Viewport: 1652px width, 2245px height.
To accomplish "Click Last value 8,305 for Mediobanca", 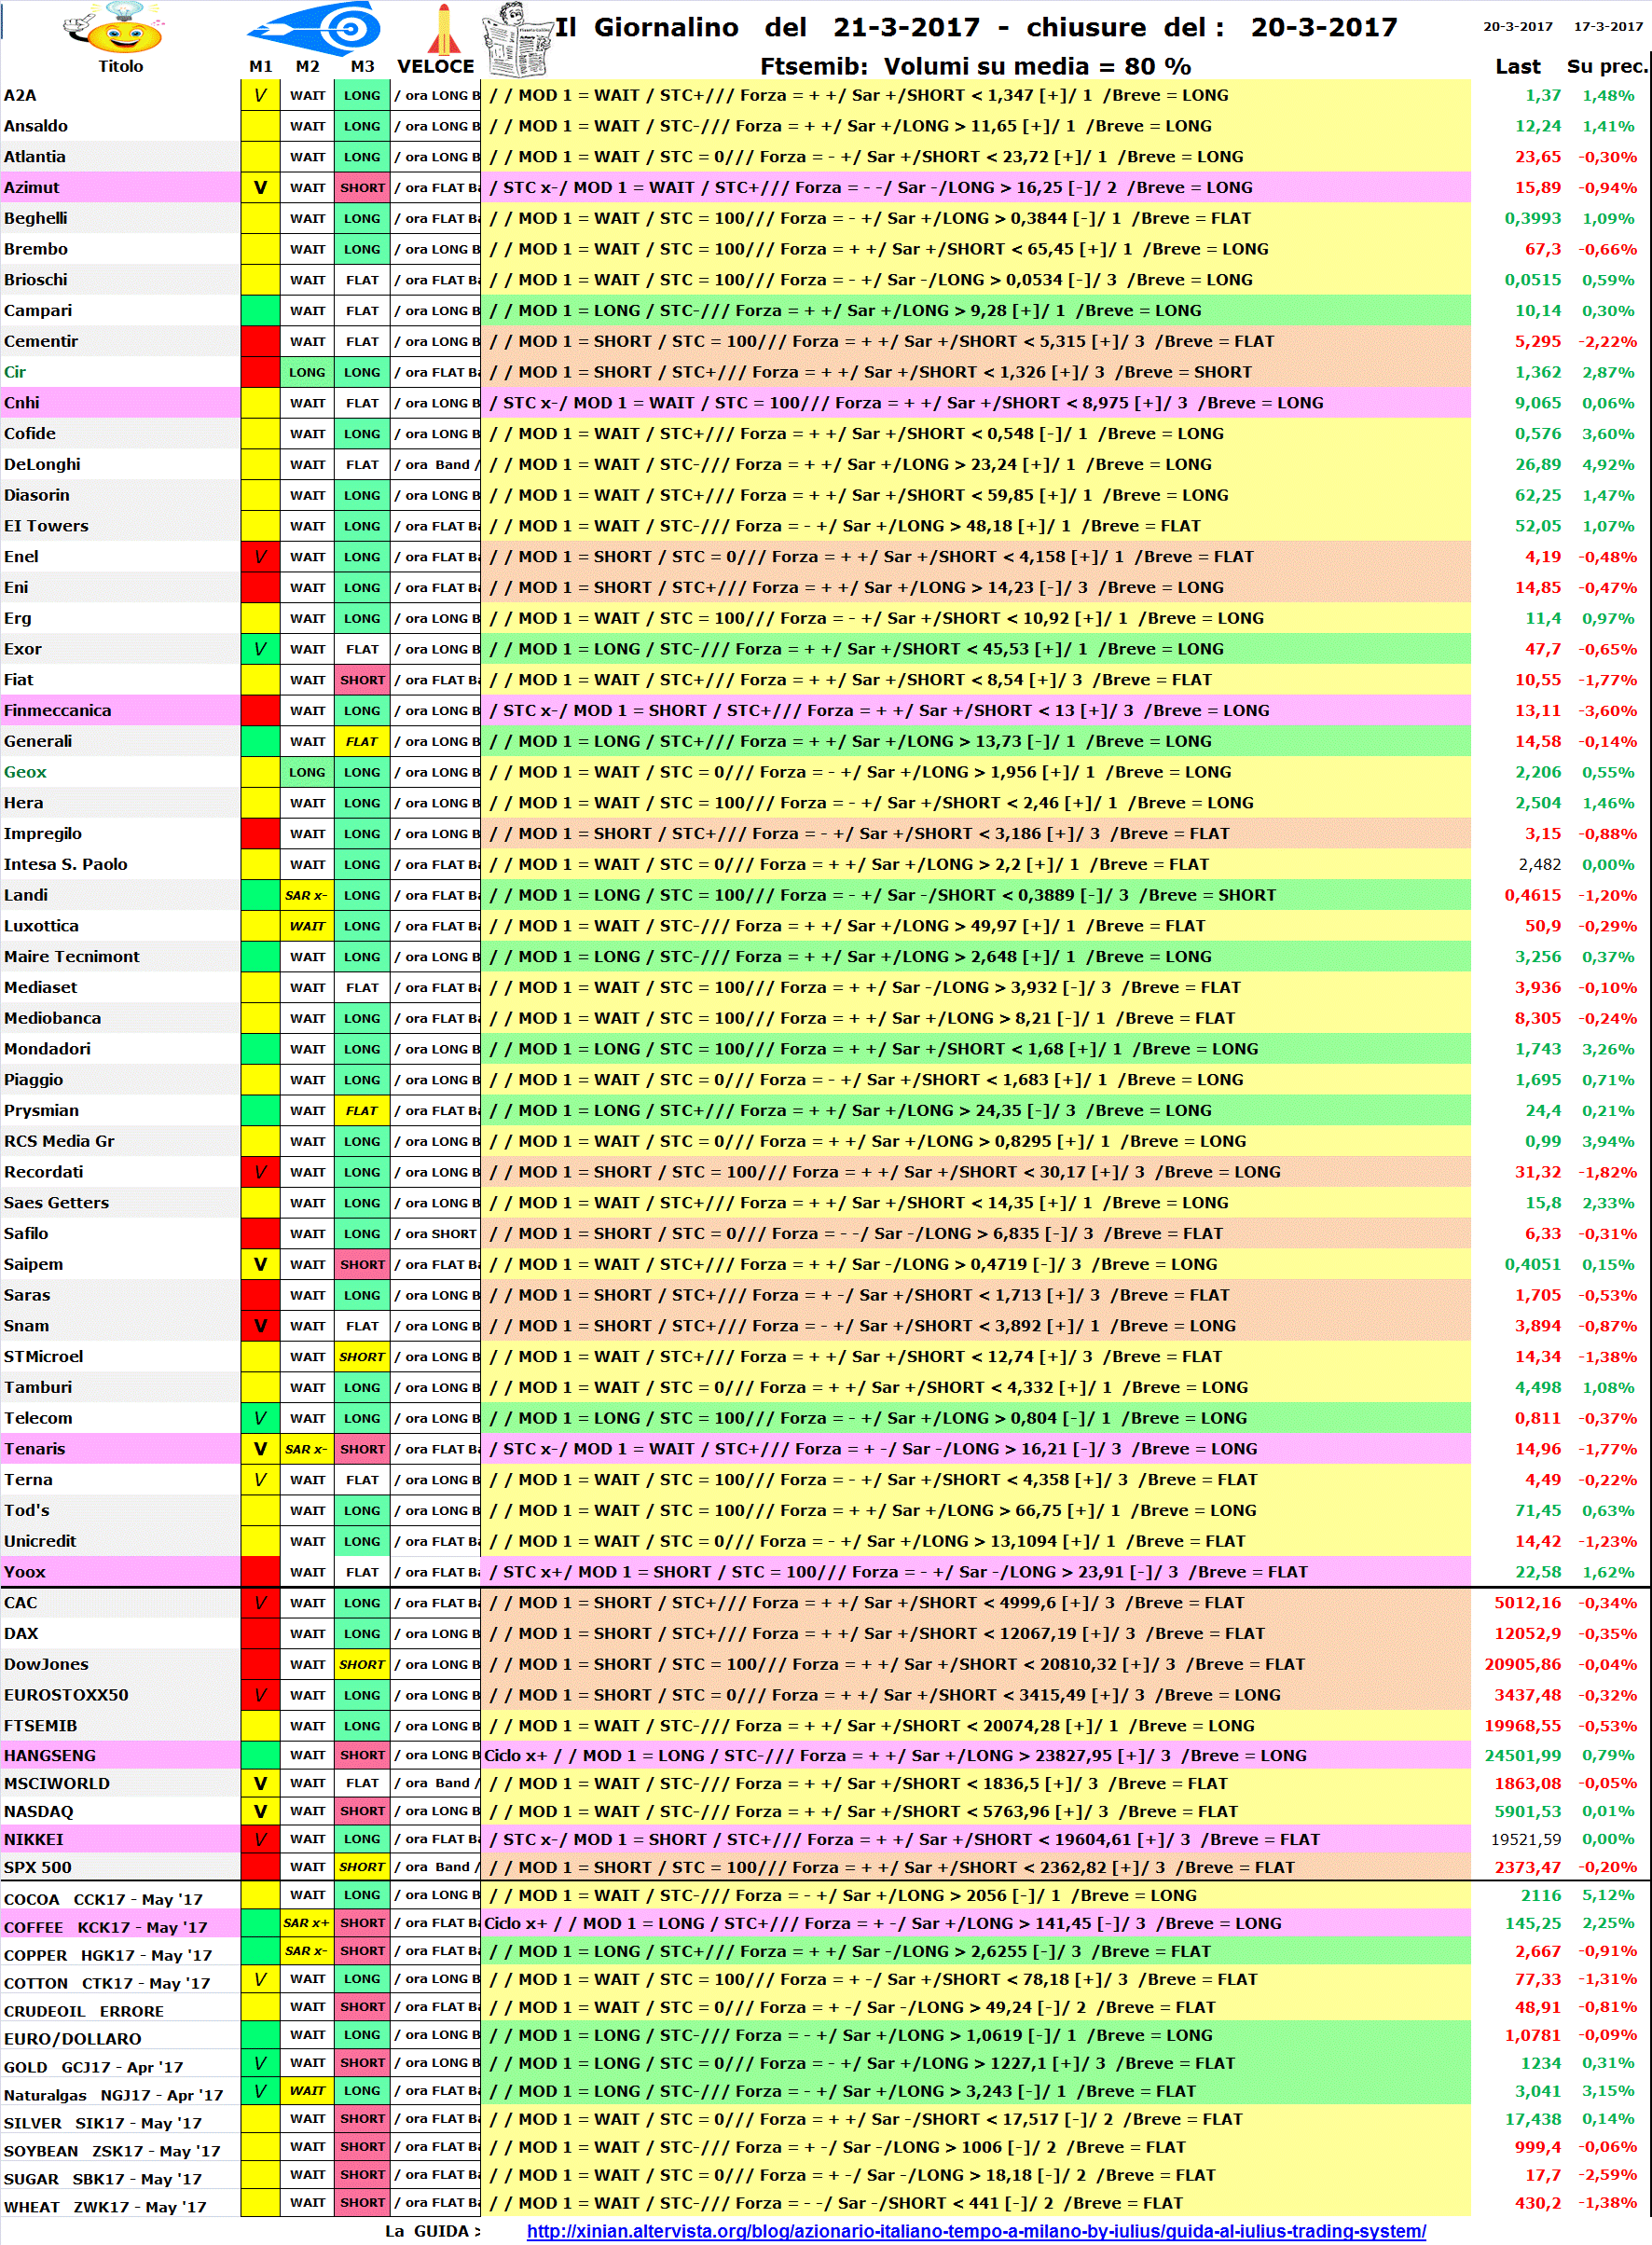I will (x=1537, y=1018).
